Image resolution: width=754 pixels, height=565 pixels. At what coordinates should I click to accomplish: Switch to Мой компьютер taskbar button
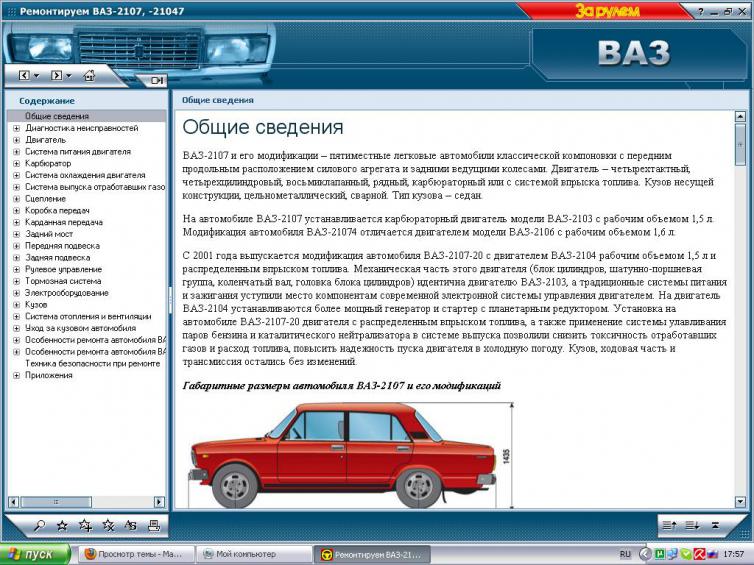(254, 554)
